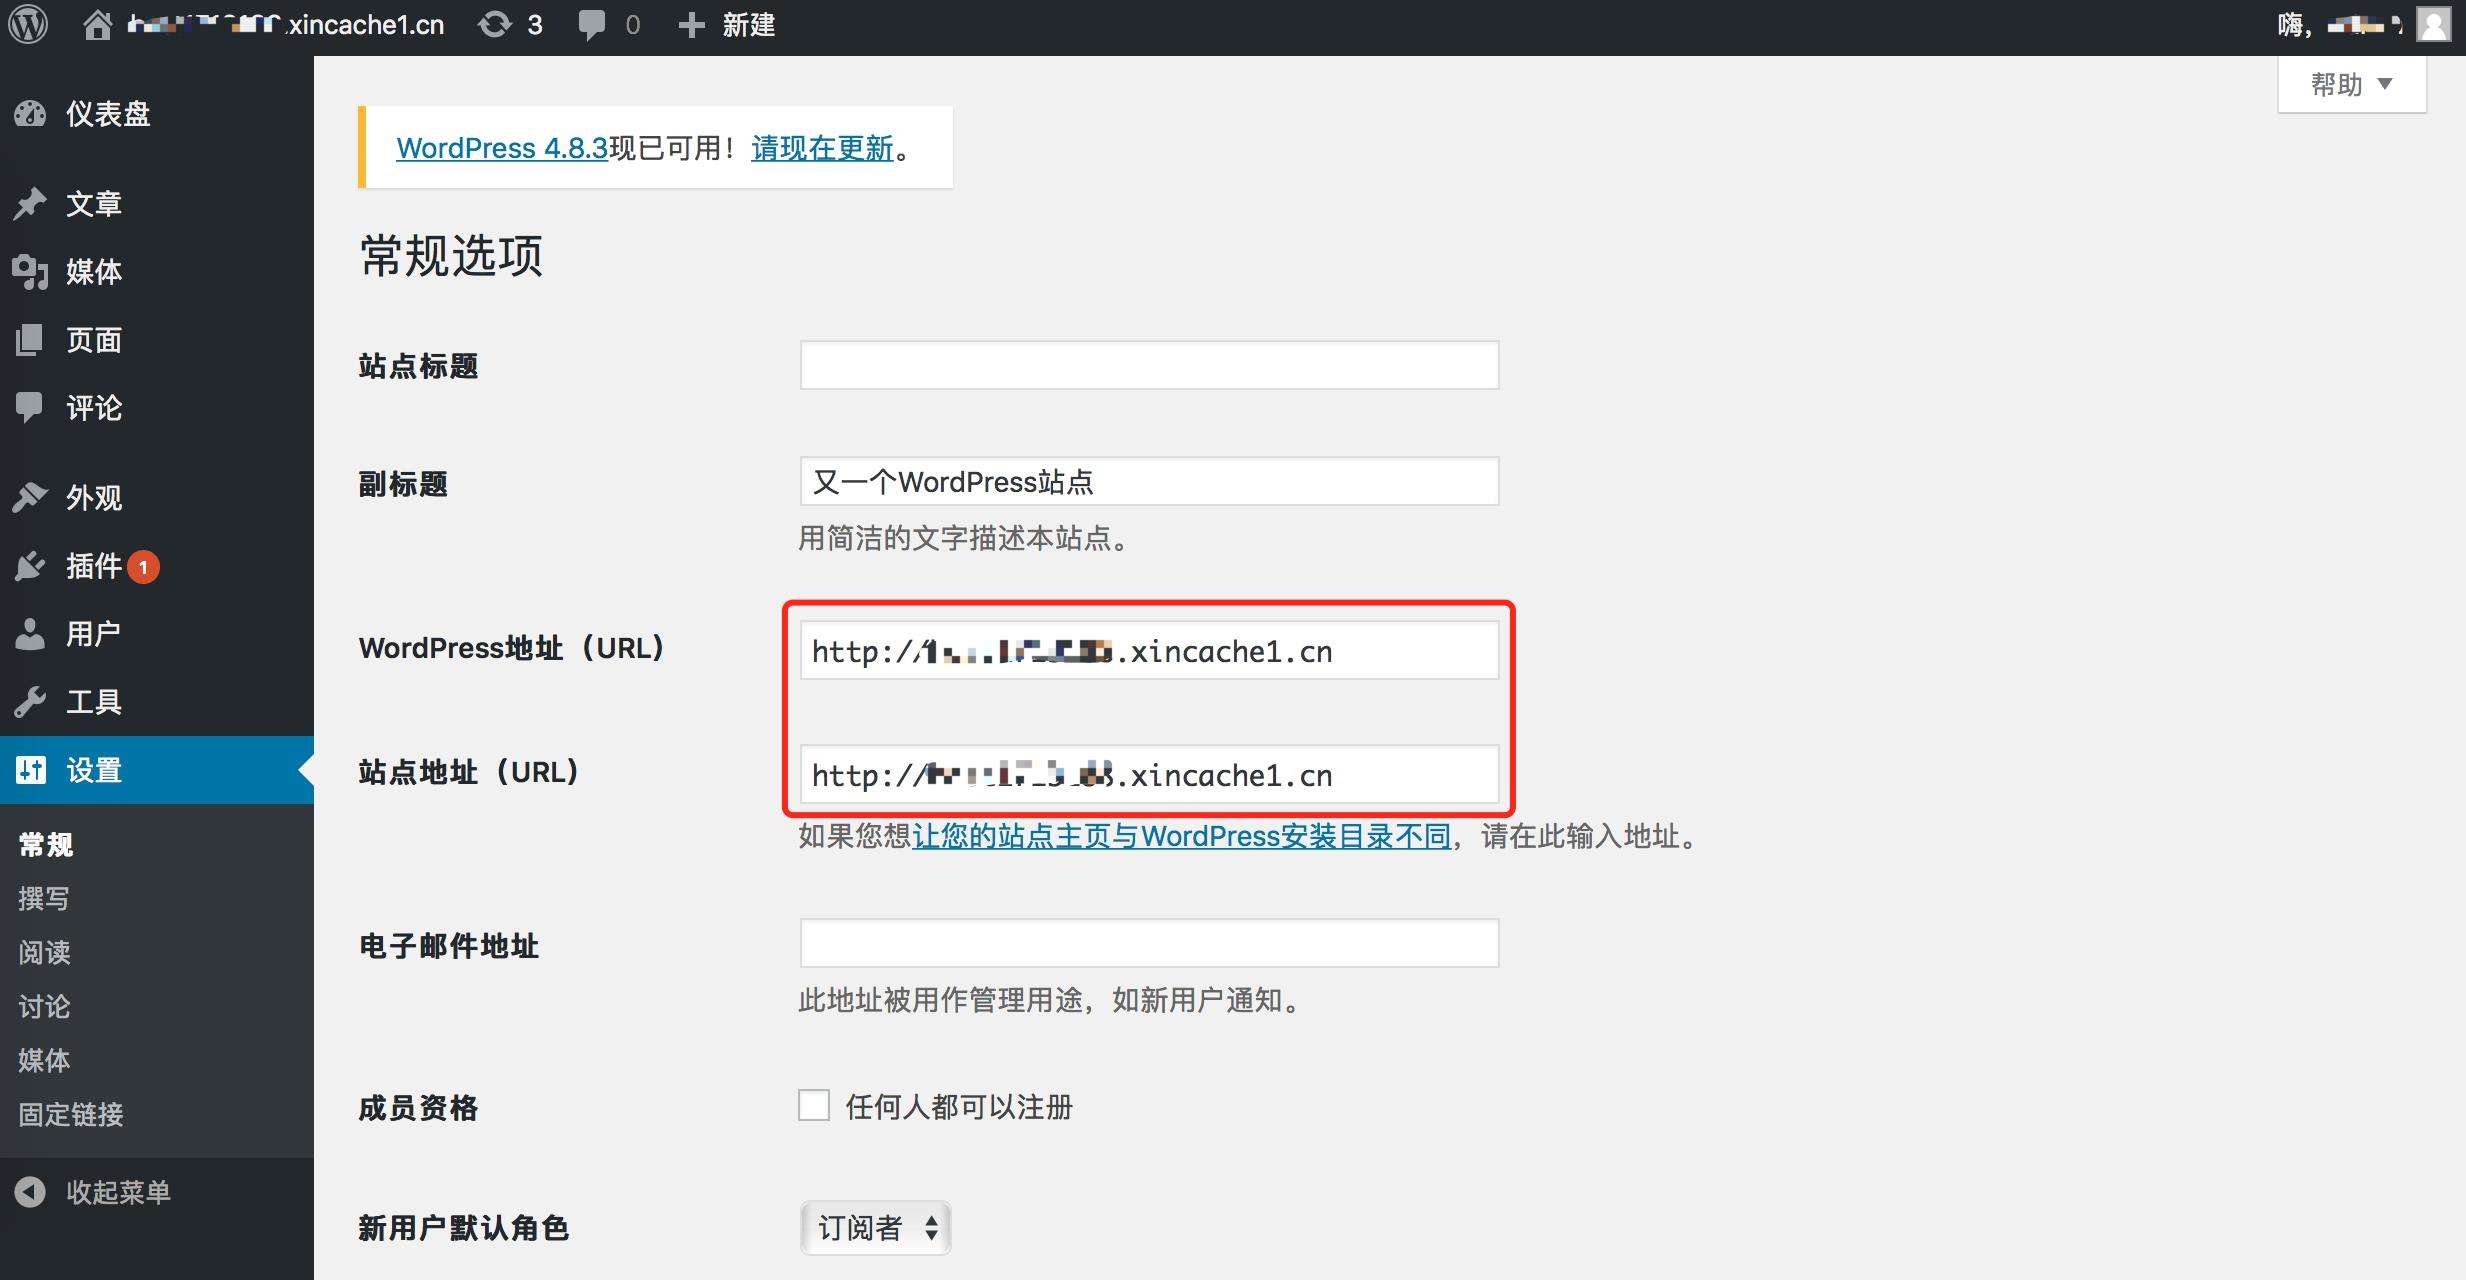Open the 外观 menu item
The width and height of the screenshot is (2466, 1280).
coord(94,497)
